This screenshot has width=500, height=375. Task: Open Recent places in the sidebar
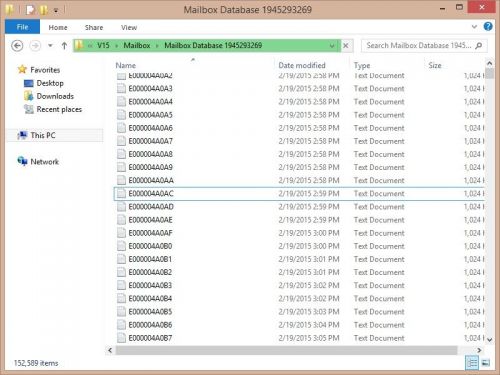[59, 109]
